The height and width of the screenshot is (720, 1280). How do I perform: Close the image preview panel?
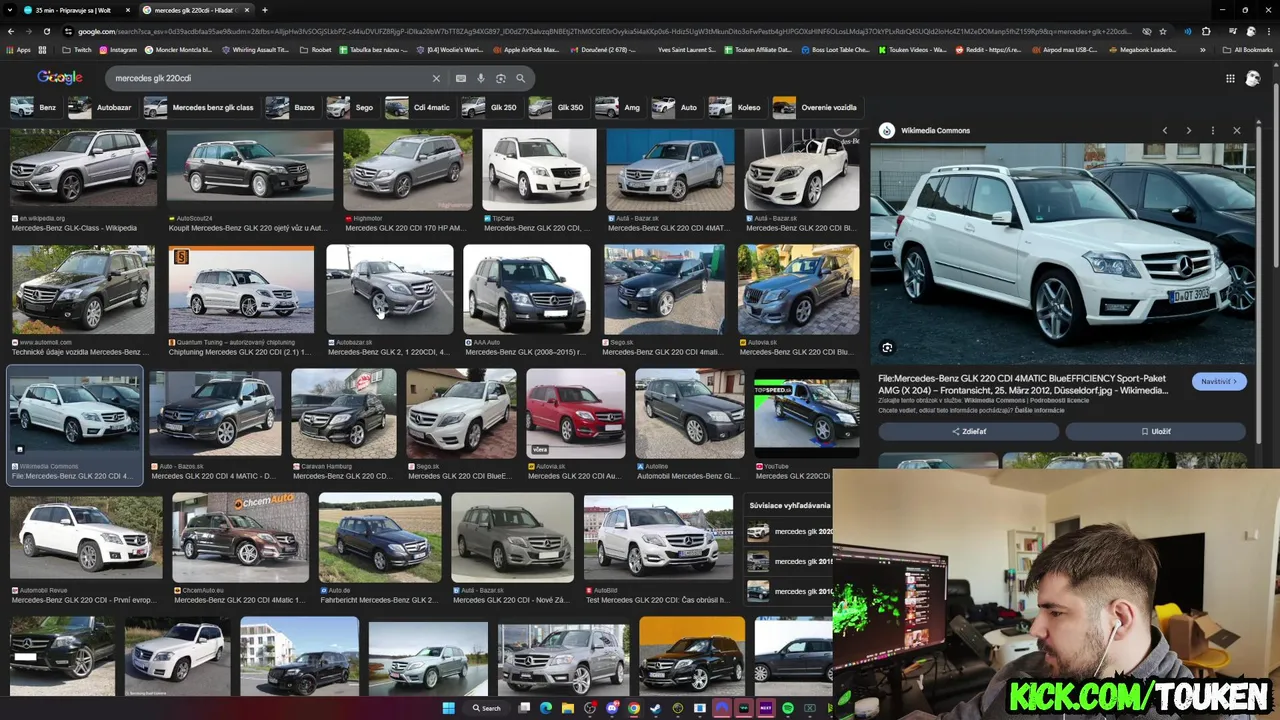click(x=1237, y=130)
